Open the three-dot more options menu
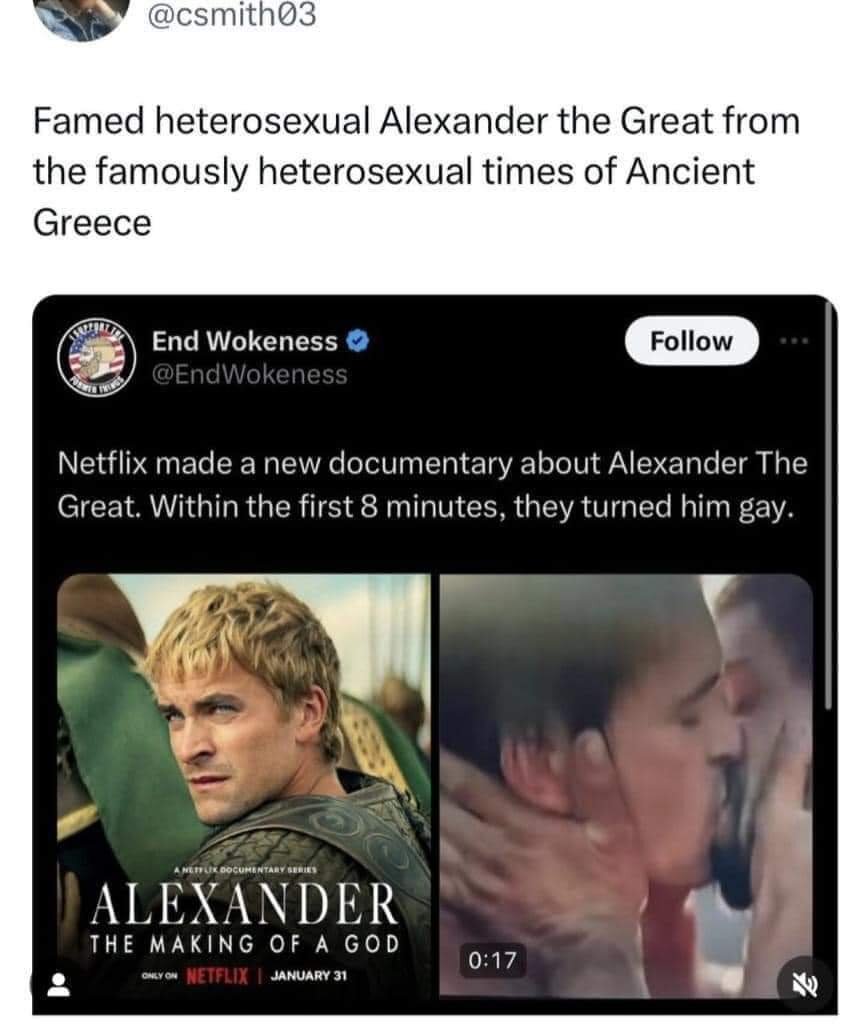This screenshot has width=864, height=1036. click(793, 342)
